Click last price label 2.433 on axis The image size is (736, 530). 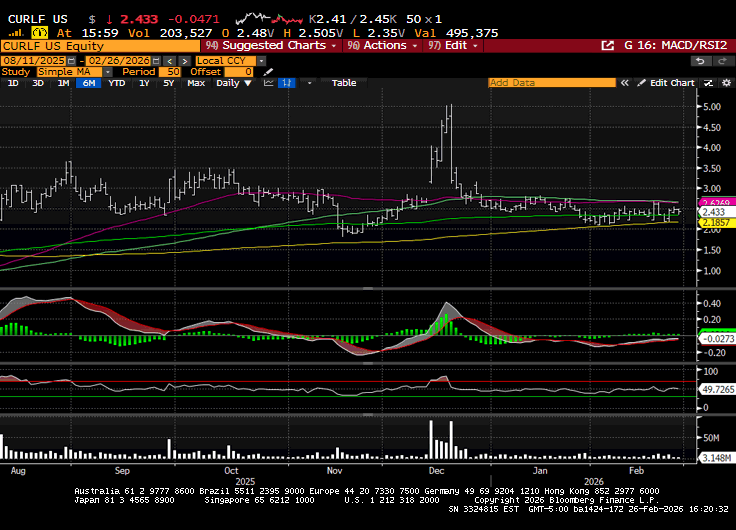(716, 212)
